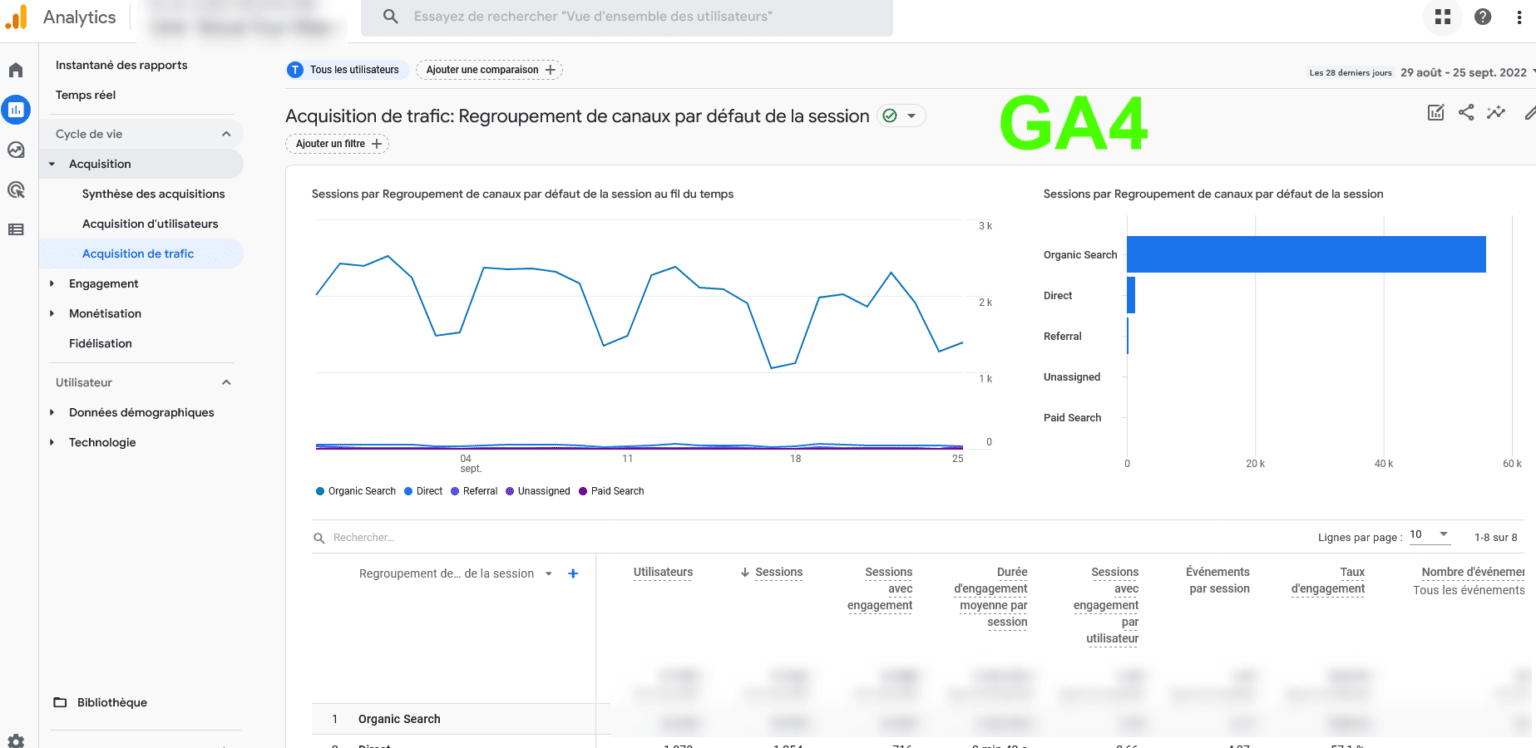Toggle the Paid Search legend entry

[611, 491]
